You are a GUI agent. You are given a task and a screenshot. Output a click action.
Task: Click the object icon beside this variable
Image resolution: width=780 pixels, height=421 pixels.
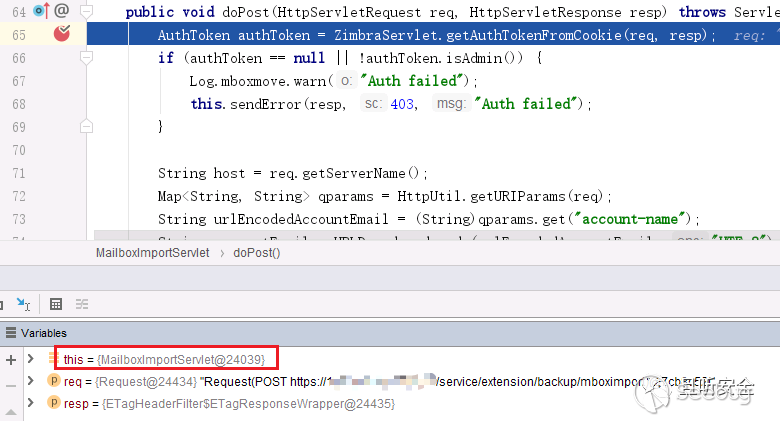pos(54,358)
